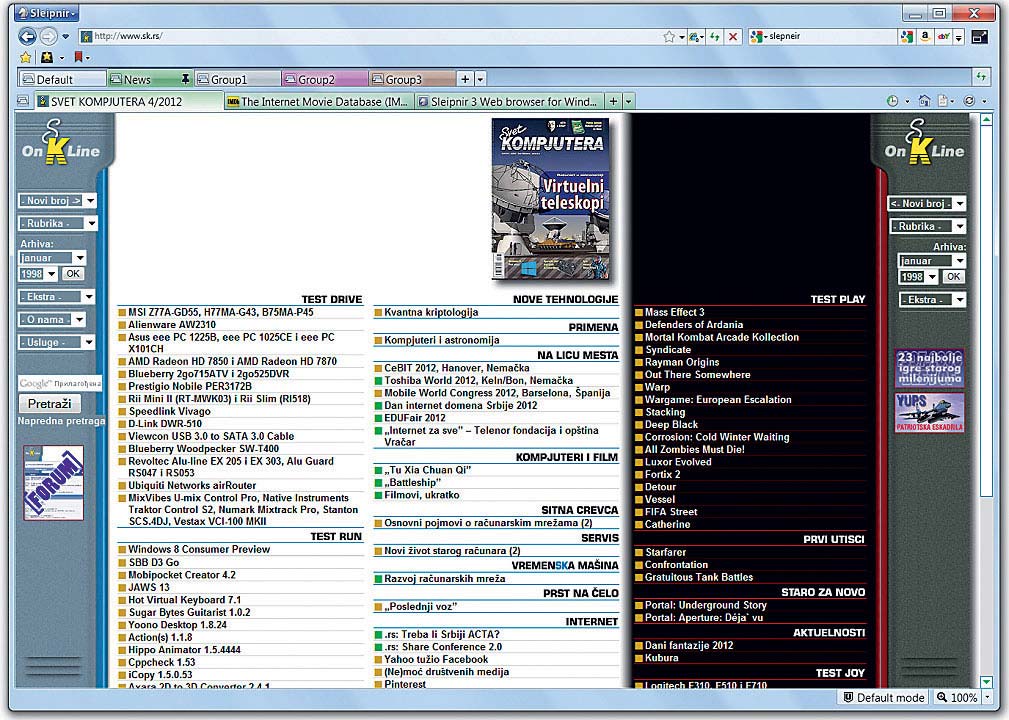Click tab list icon left of tabs
1009x720 pixels.
tap(23, 101)
